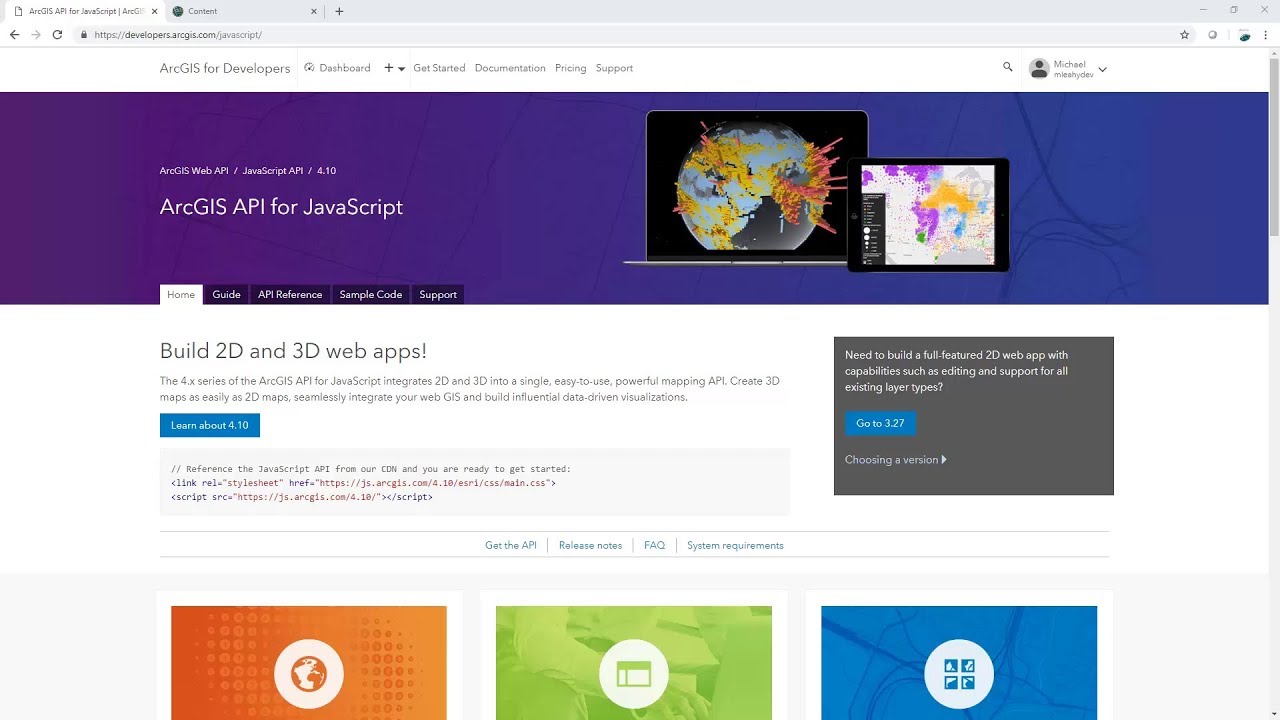The image size is (1280, 720).
Task: Reload the page with the refresh icon
Action: coord(57,34)
